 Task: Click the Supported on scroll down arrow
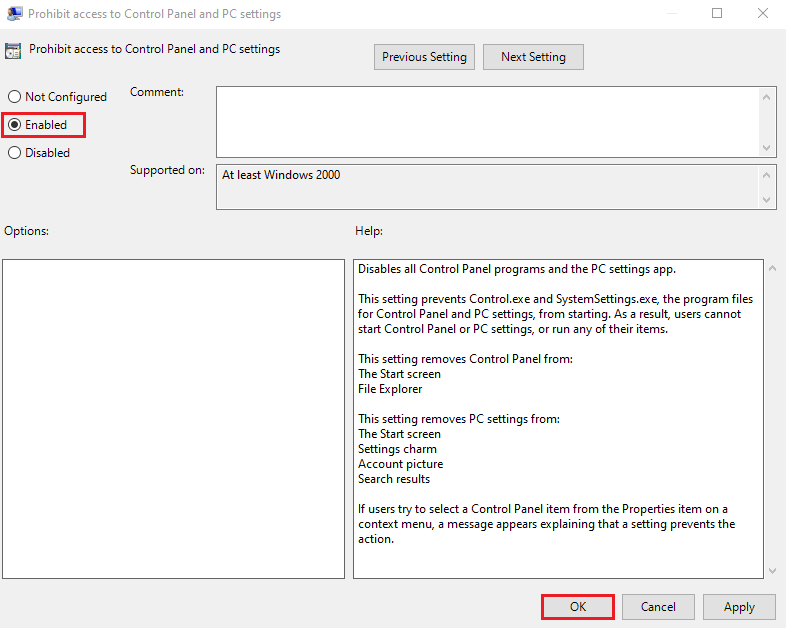pyautogui.click(x=768, y=200)
